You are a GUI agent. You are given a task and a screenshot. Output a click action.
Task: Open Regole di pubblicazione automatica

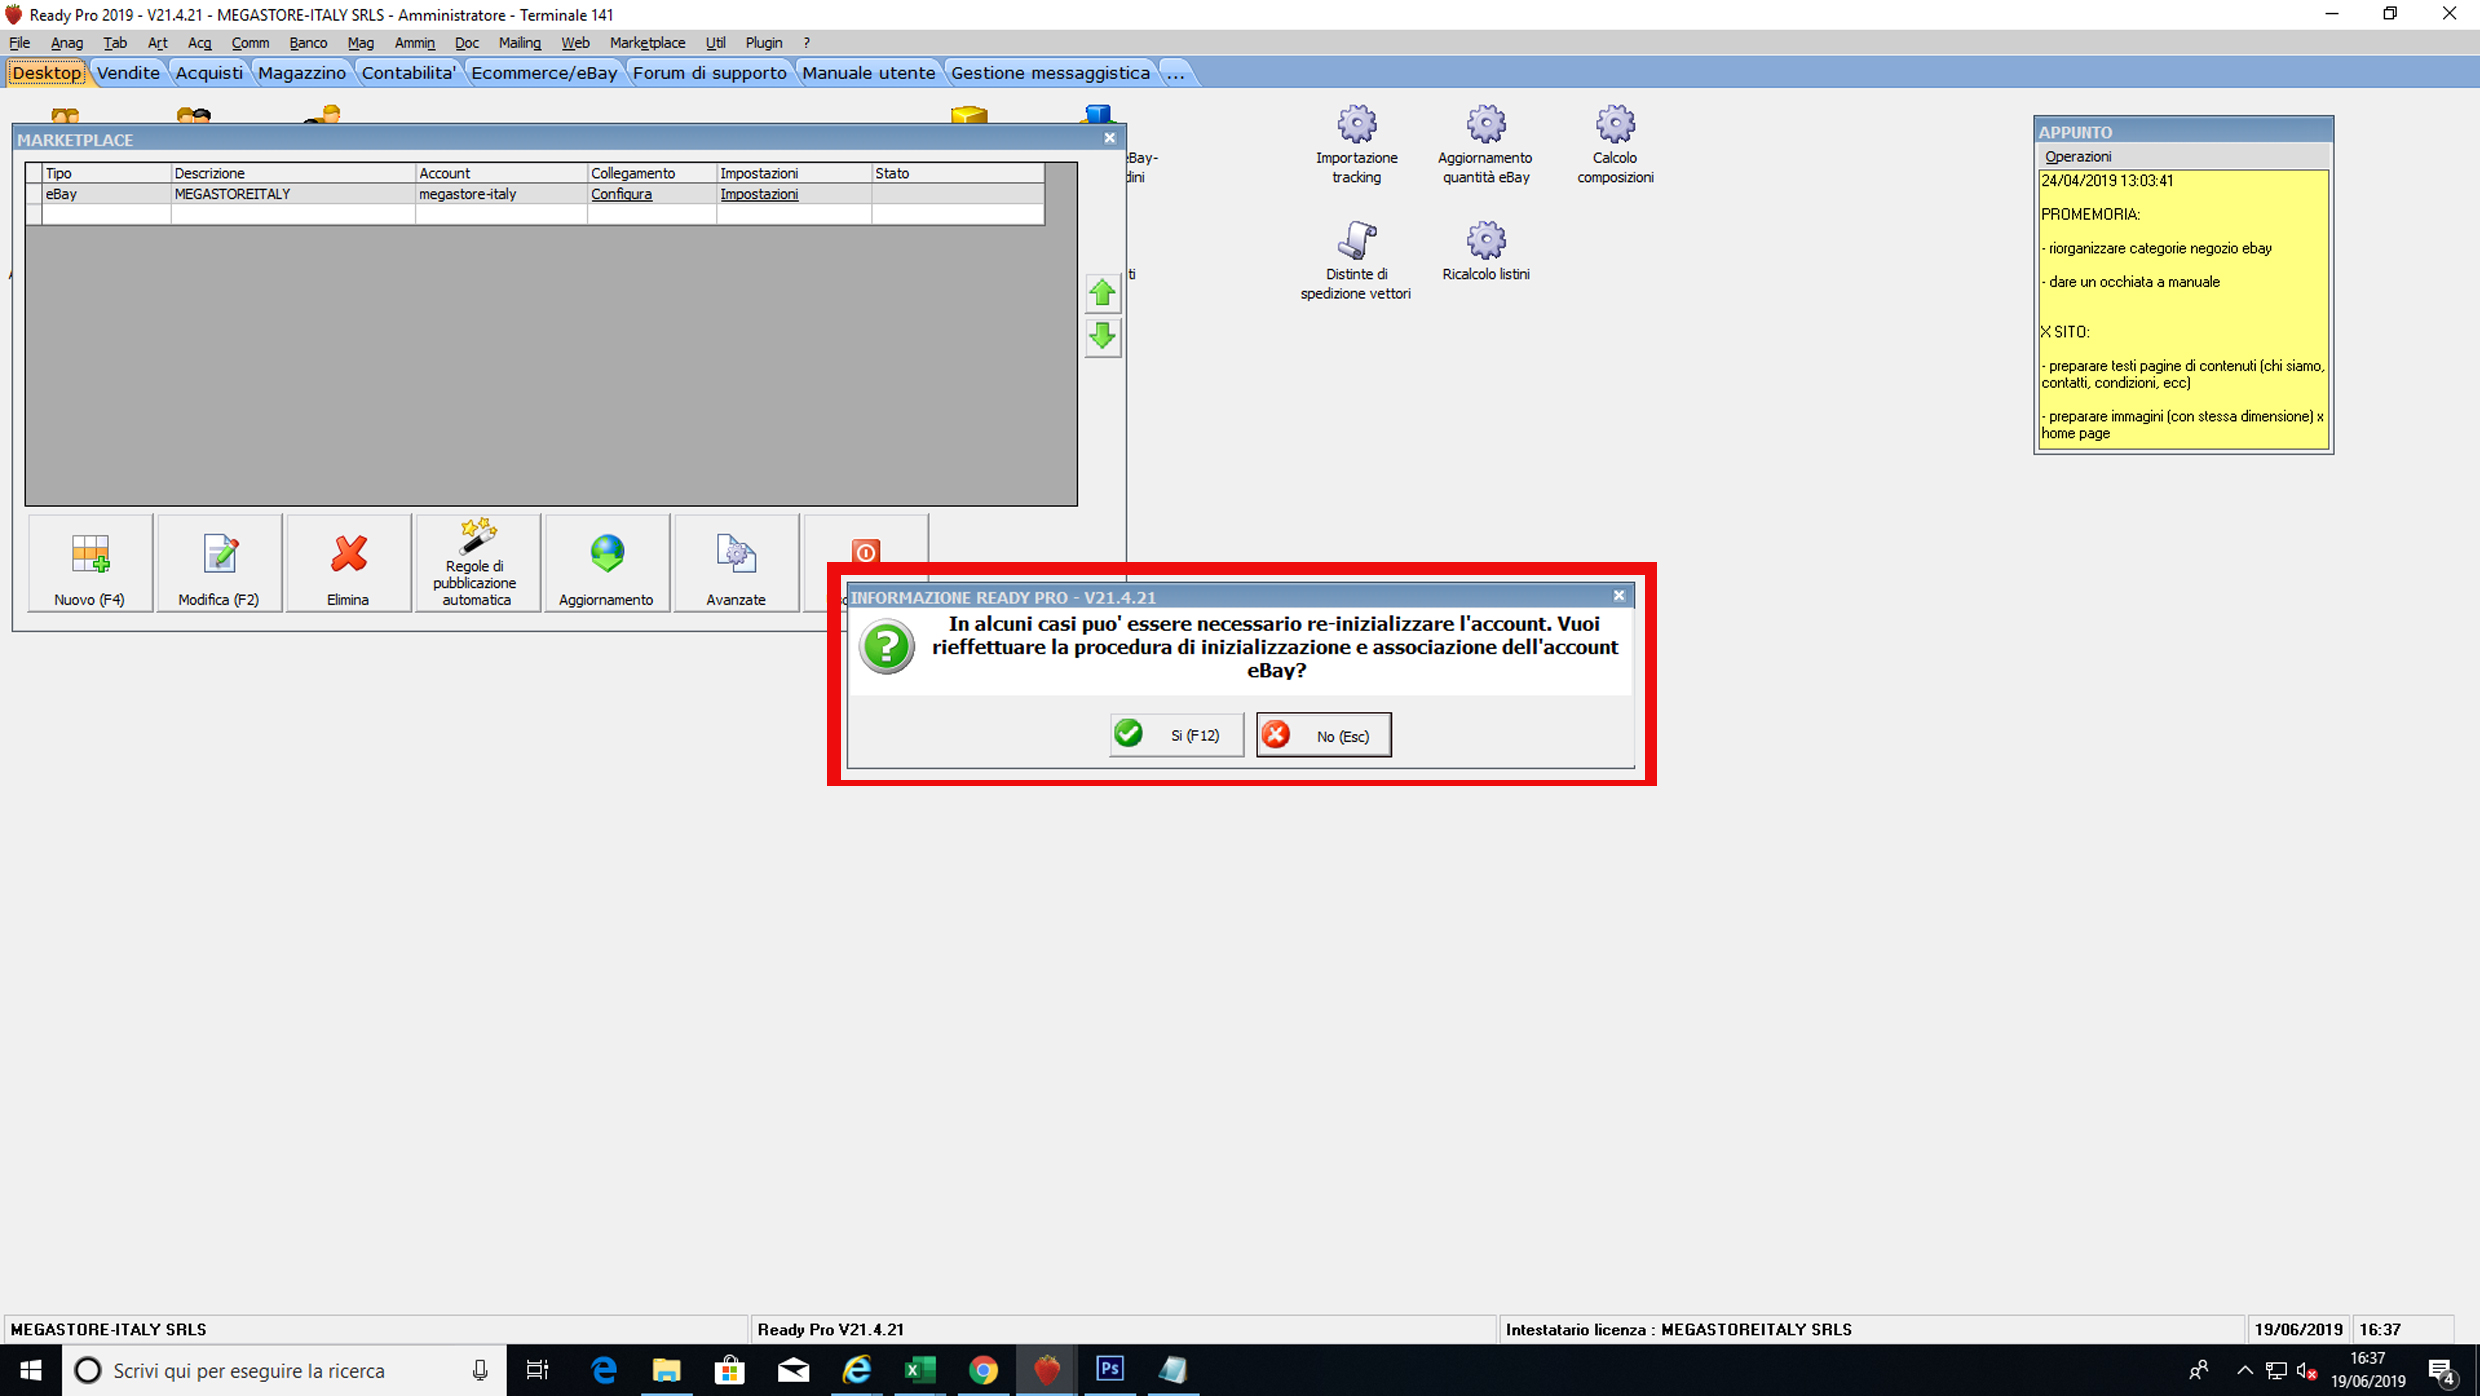(477, 563)
